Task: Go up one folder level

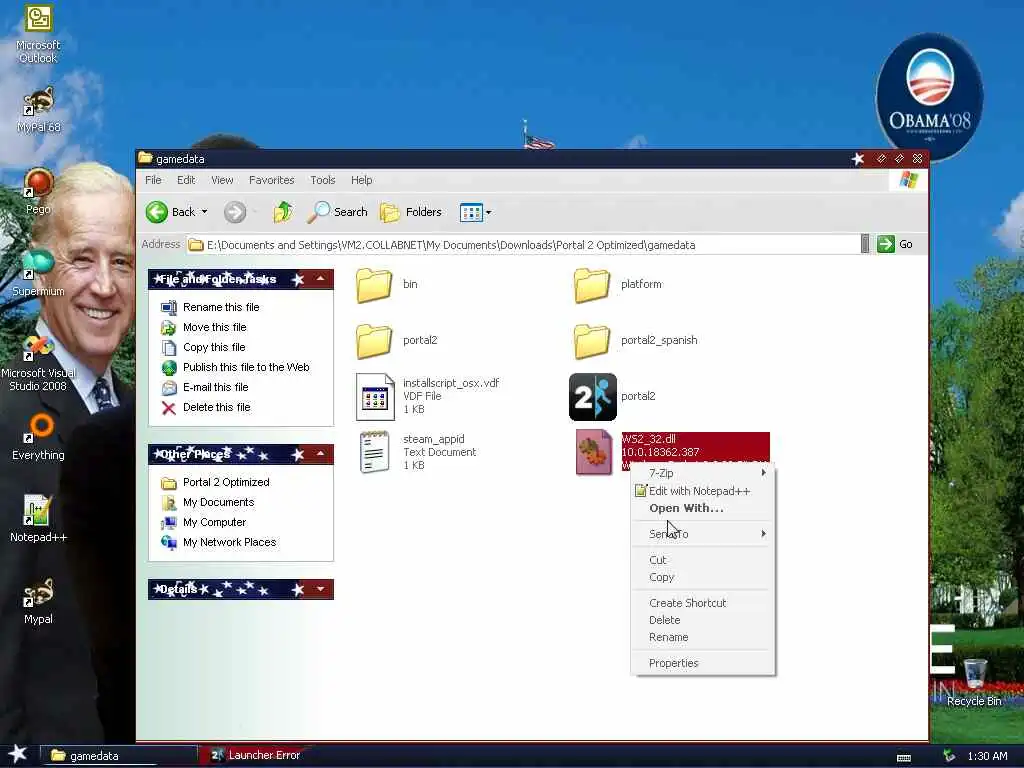Action: coord(283,212)
